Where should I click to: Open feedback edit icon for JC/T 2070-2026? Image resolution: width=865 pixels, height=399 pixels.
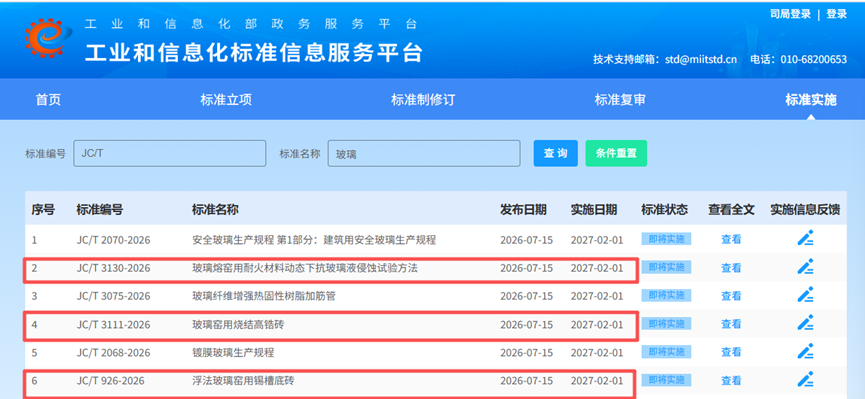(805, 238)
